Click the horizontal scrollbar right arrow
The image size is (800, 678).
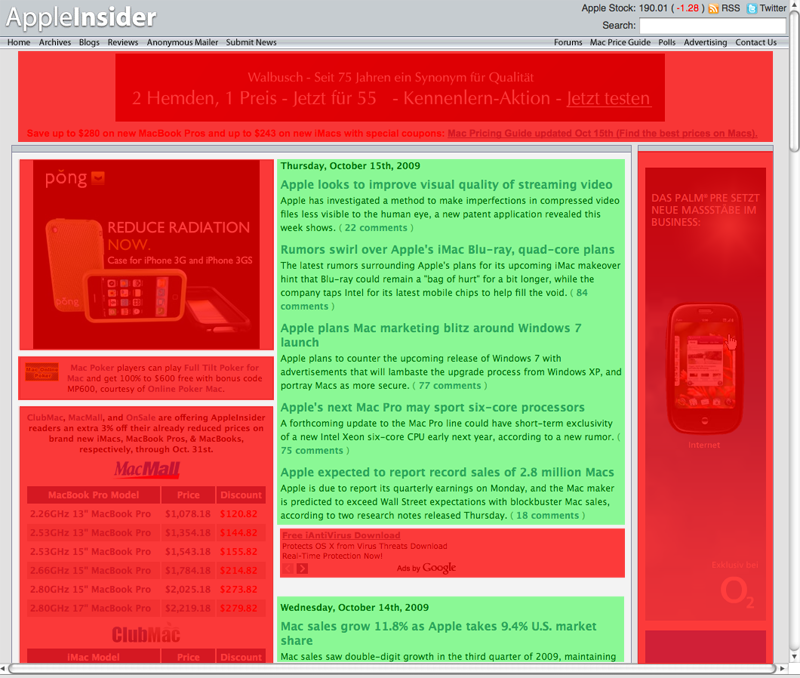[x=782, y=668]
